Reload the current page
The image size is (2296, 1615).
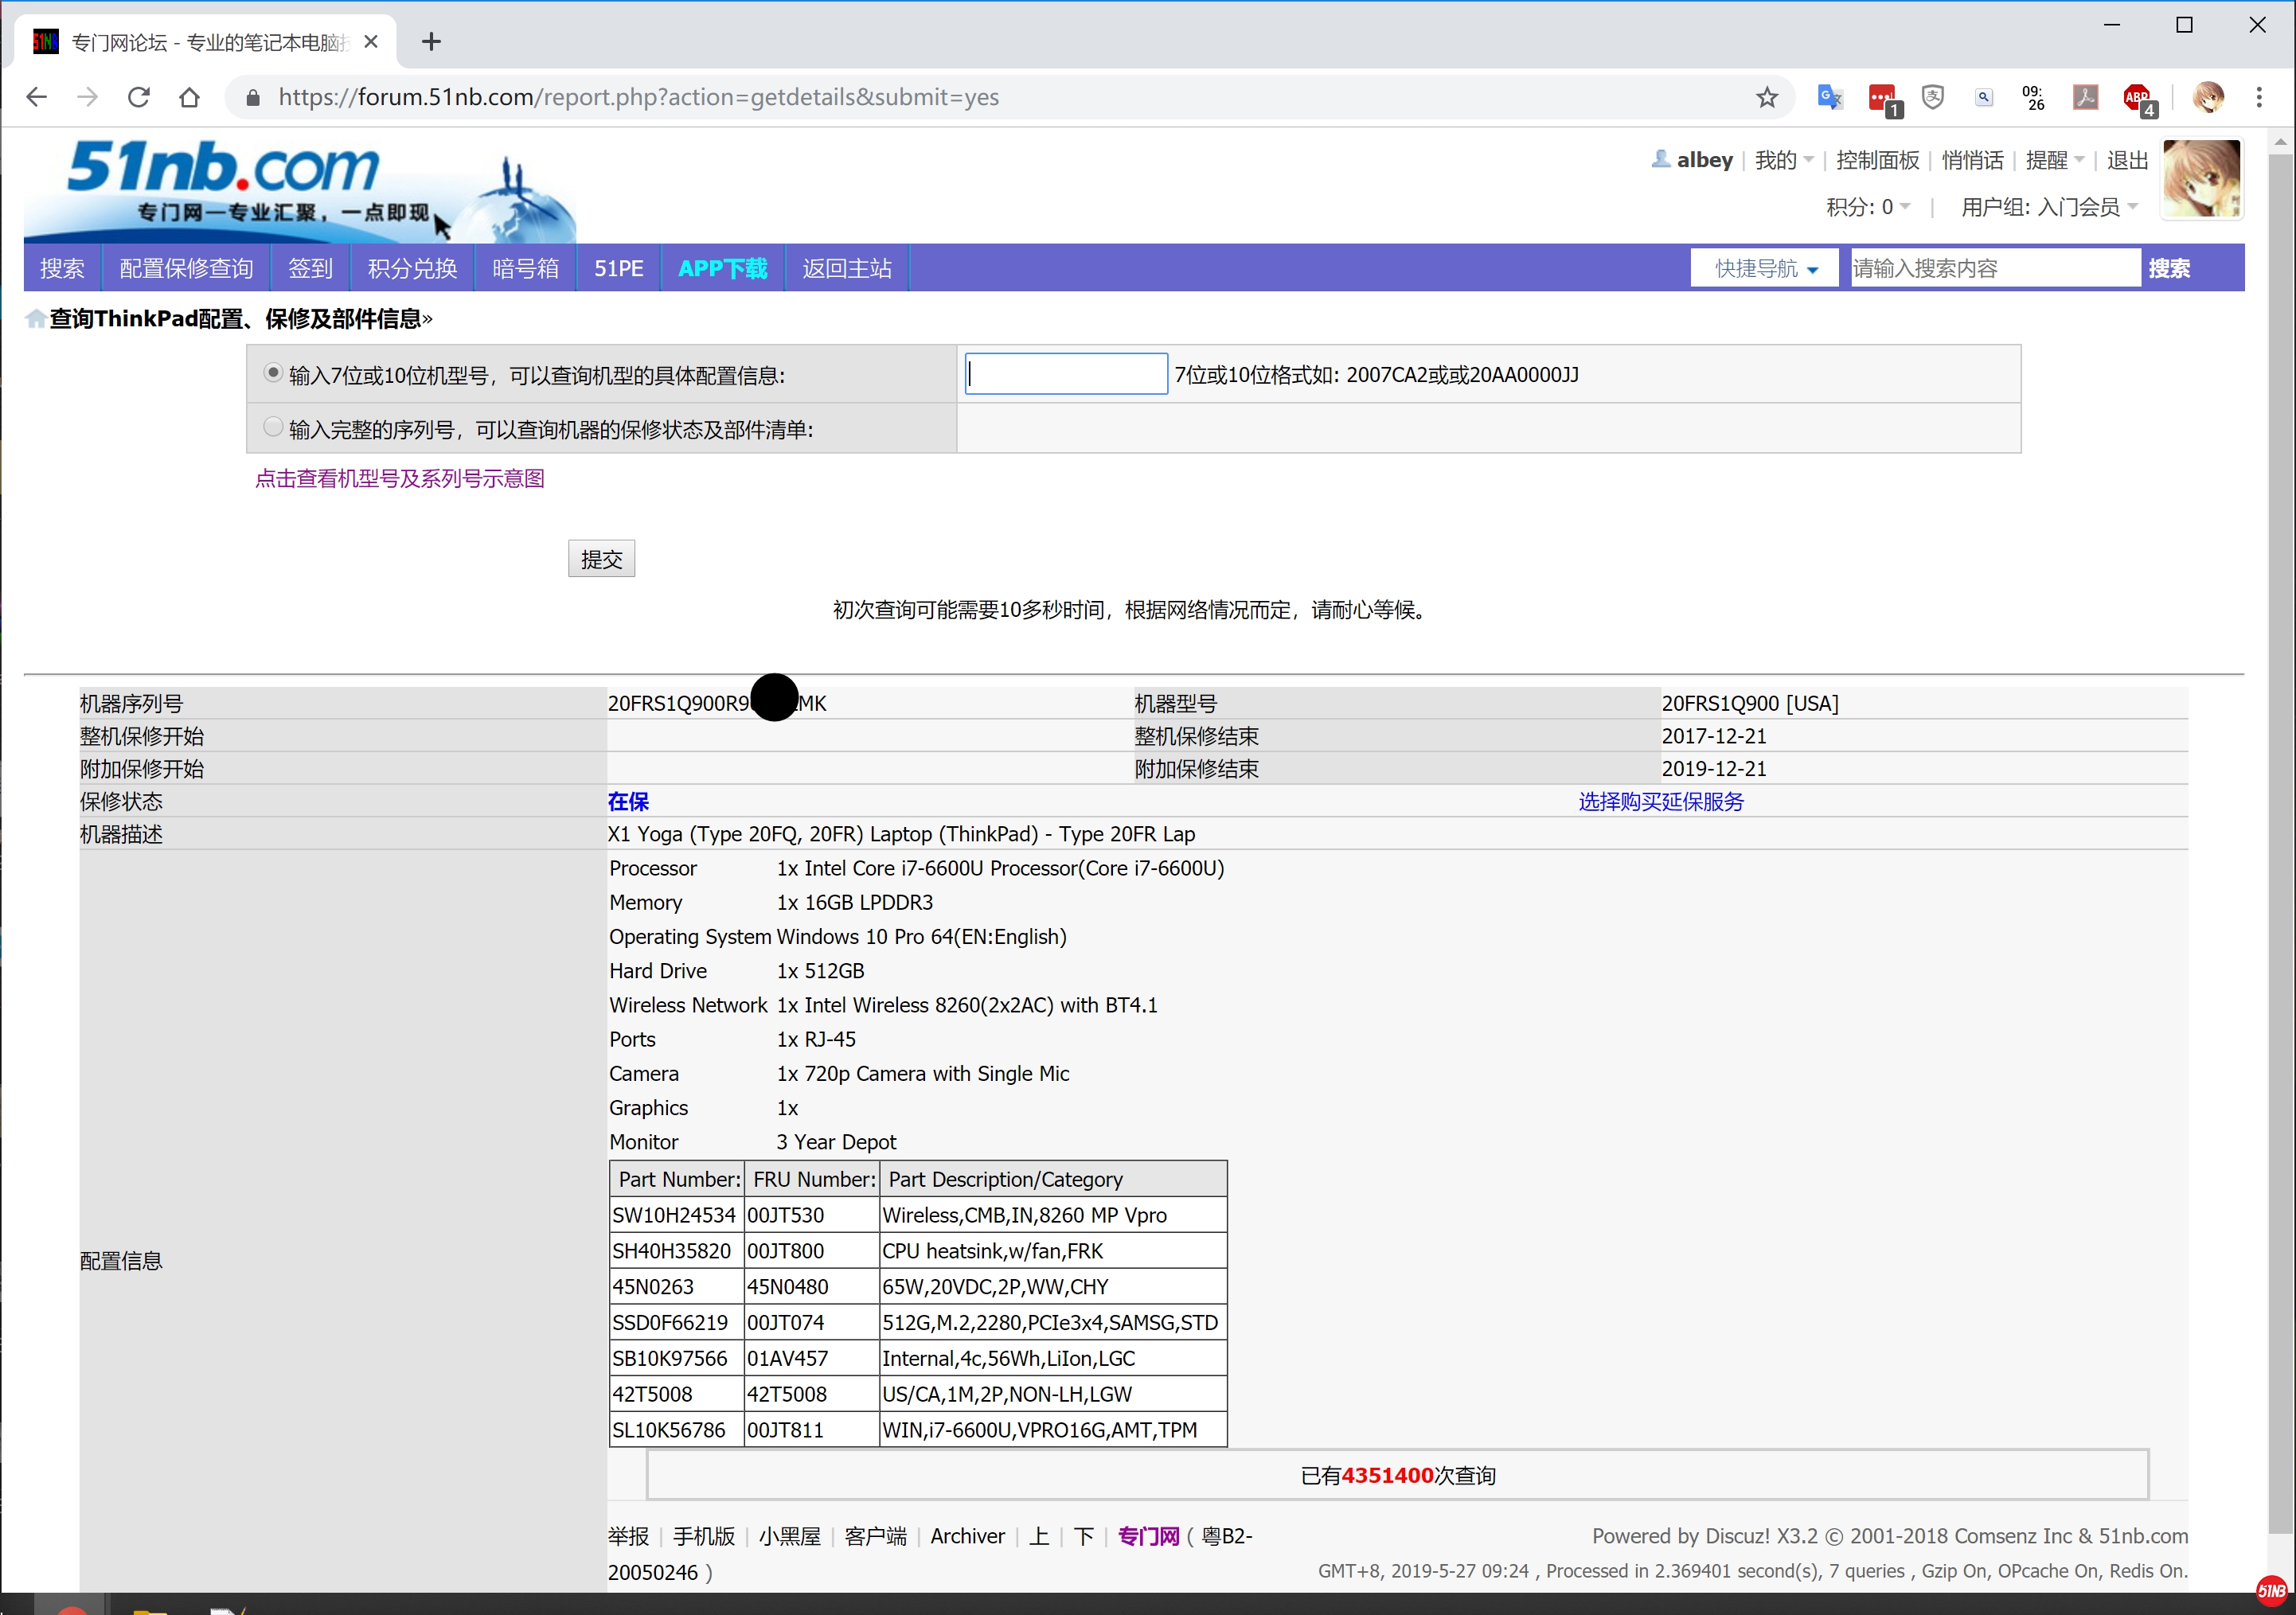tap(139, 97)
